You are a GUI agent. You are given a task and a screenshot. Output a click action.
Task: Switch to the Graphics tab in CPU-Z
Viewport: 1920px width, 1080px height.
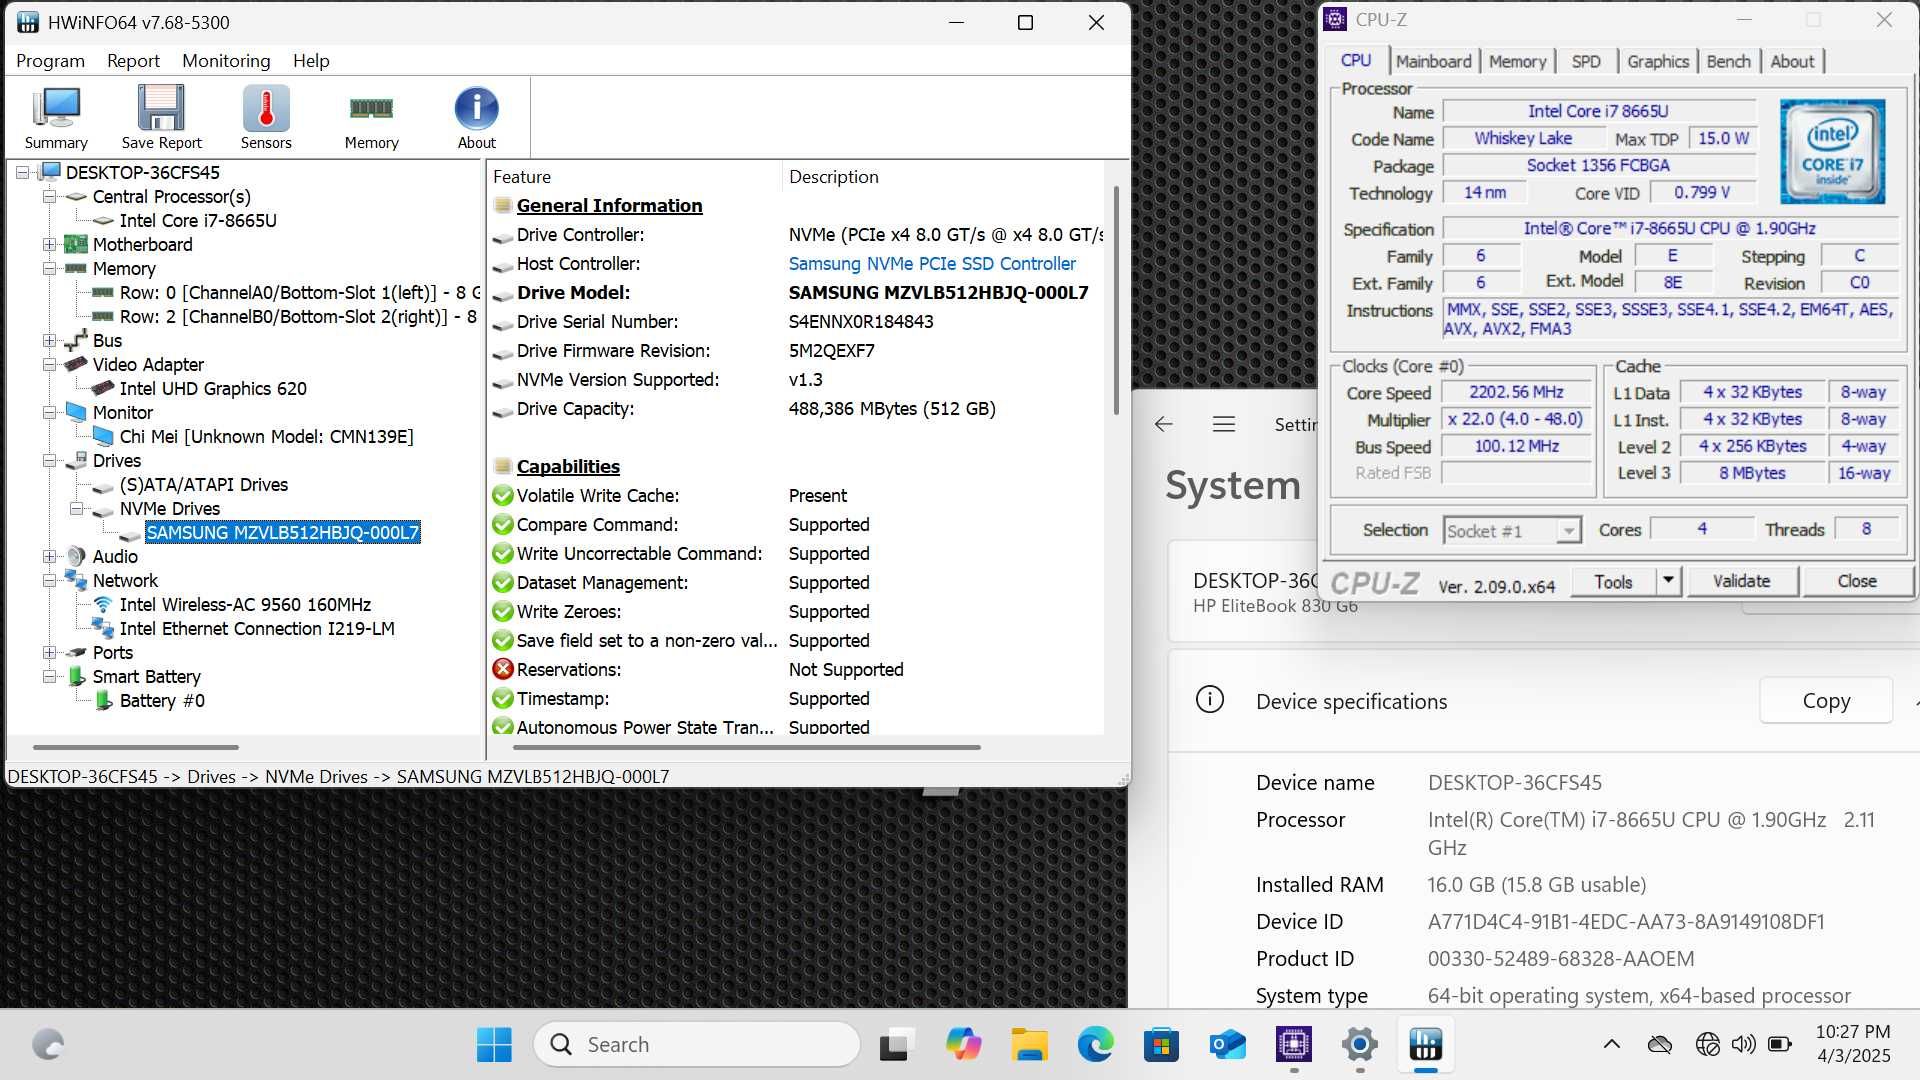click(x=1657, y=61)
